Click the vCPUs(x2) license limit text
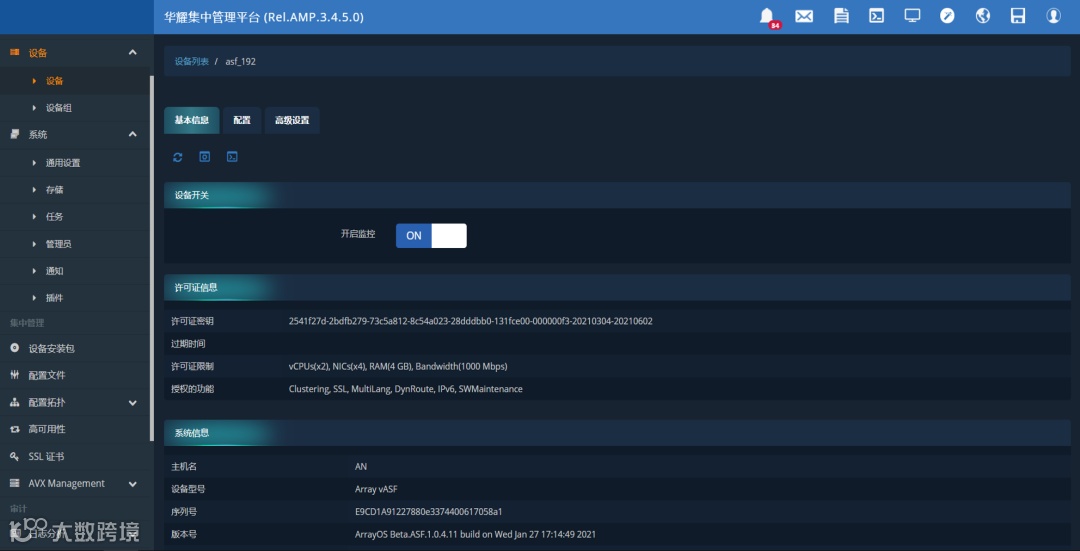Viewport: 1080px width, 551px height. pyautogui.click(x=398, y=366)
